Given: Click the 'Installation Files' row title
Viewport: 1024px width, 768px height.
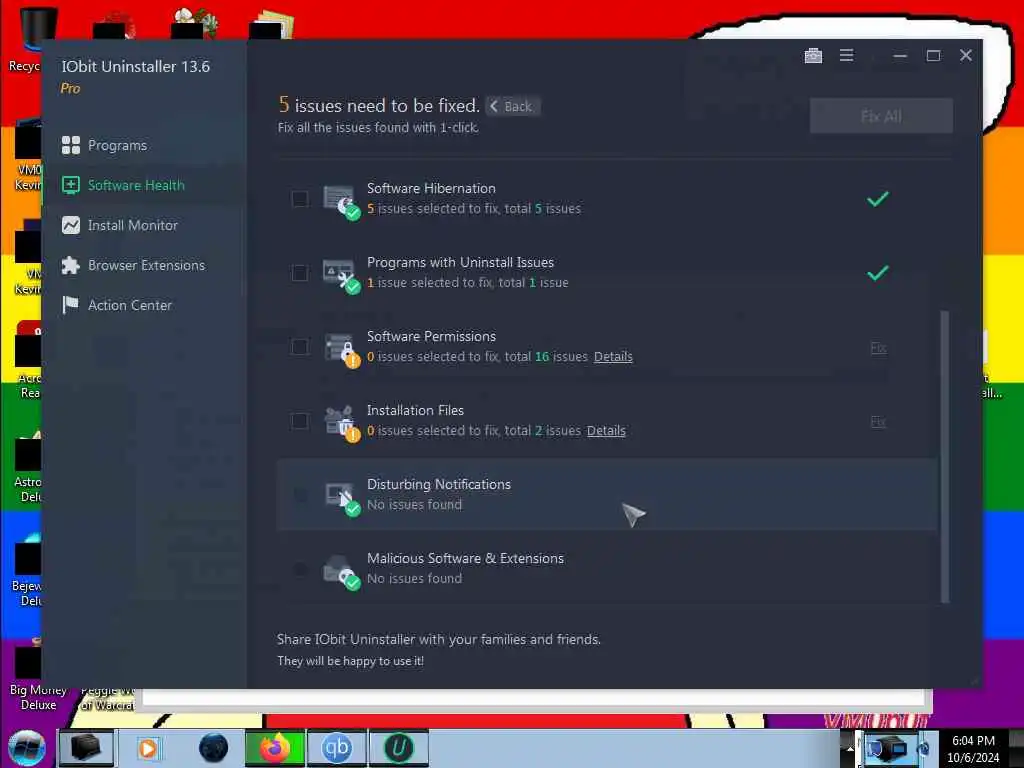Looking at the screenshot, I should click(415, 410).
